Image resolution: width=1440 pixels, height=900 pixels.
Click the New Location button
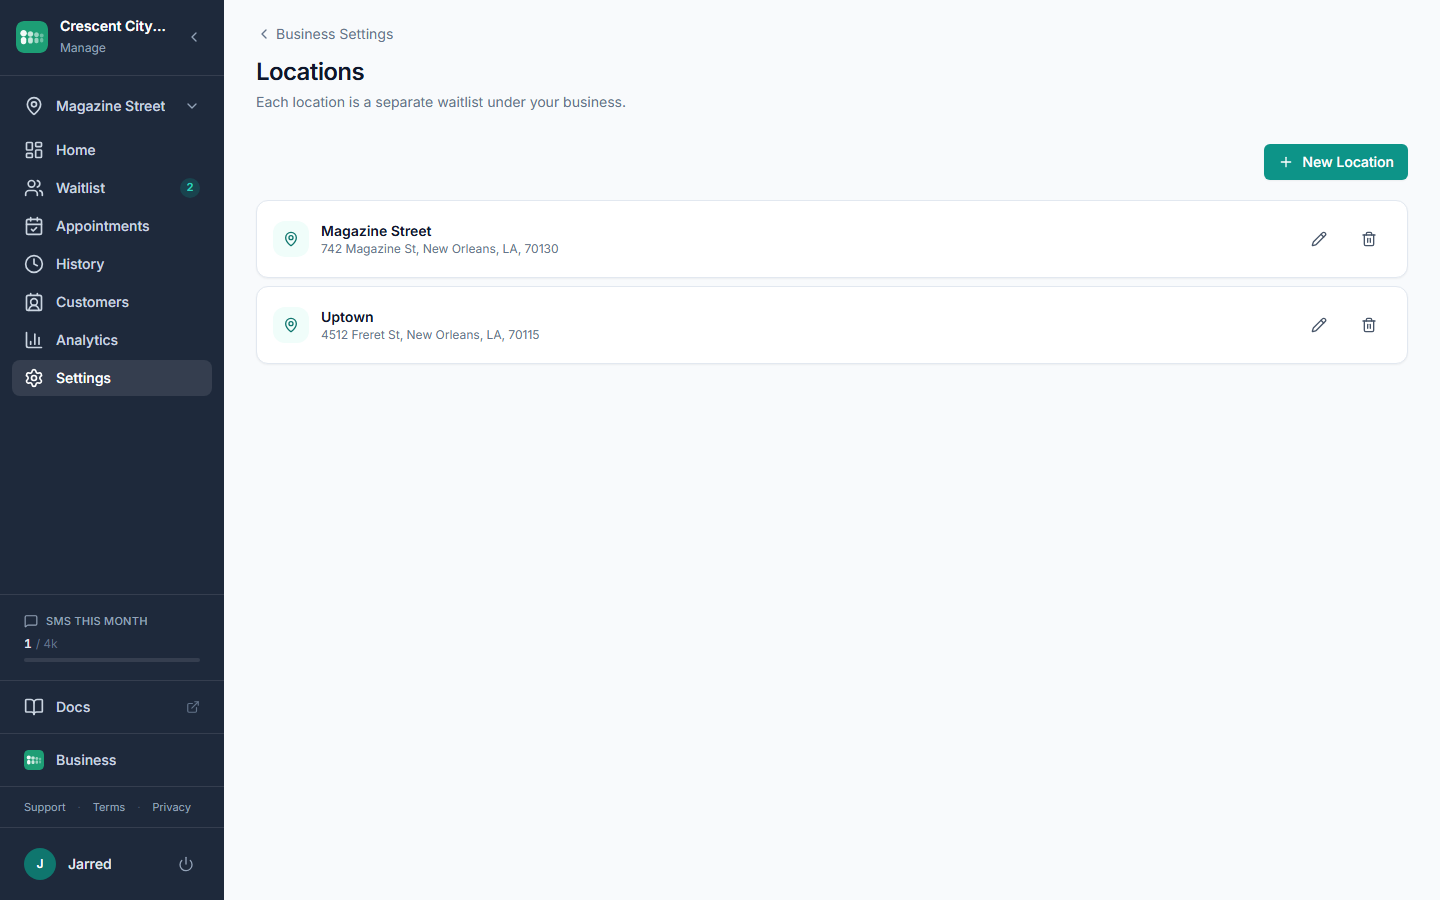coord(1336,162)
